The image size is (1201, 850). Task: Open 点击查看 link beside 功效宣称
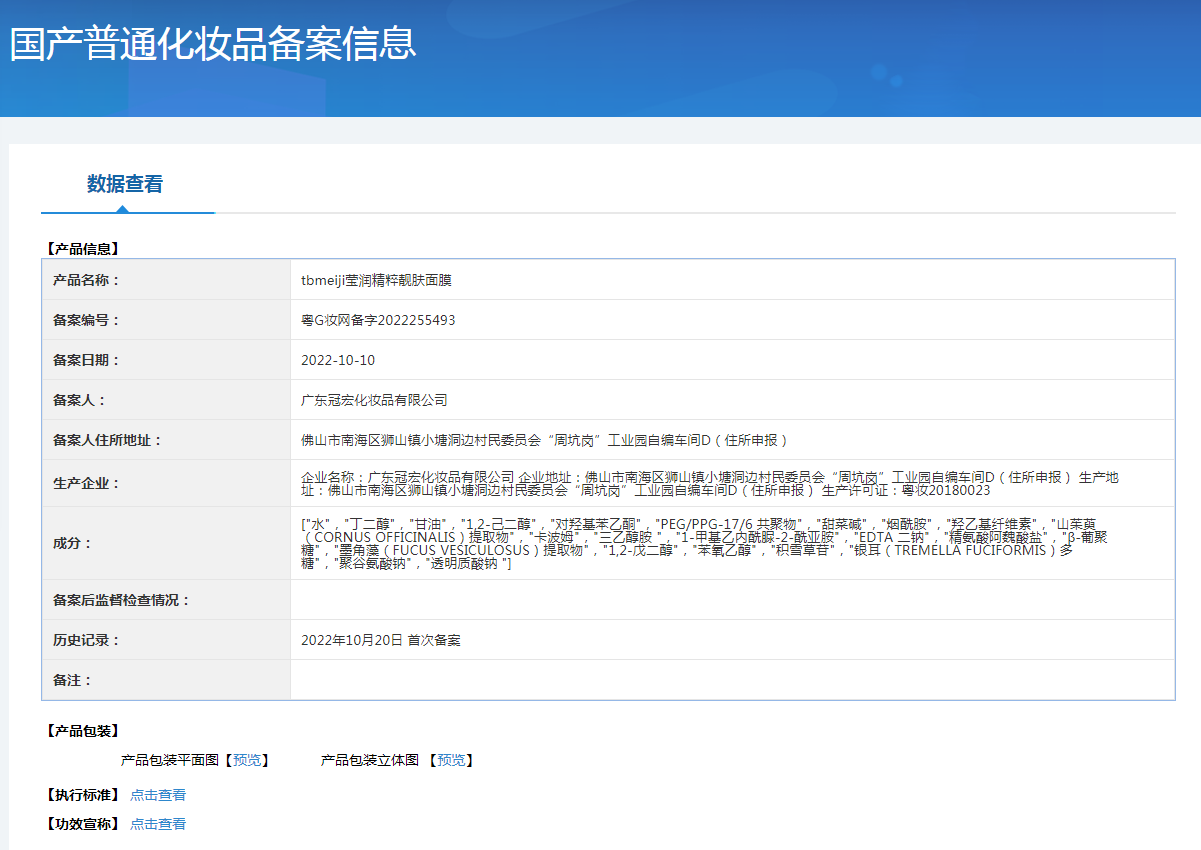(x=158, y=824)
